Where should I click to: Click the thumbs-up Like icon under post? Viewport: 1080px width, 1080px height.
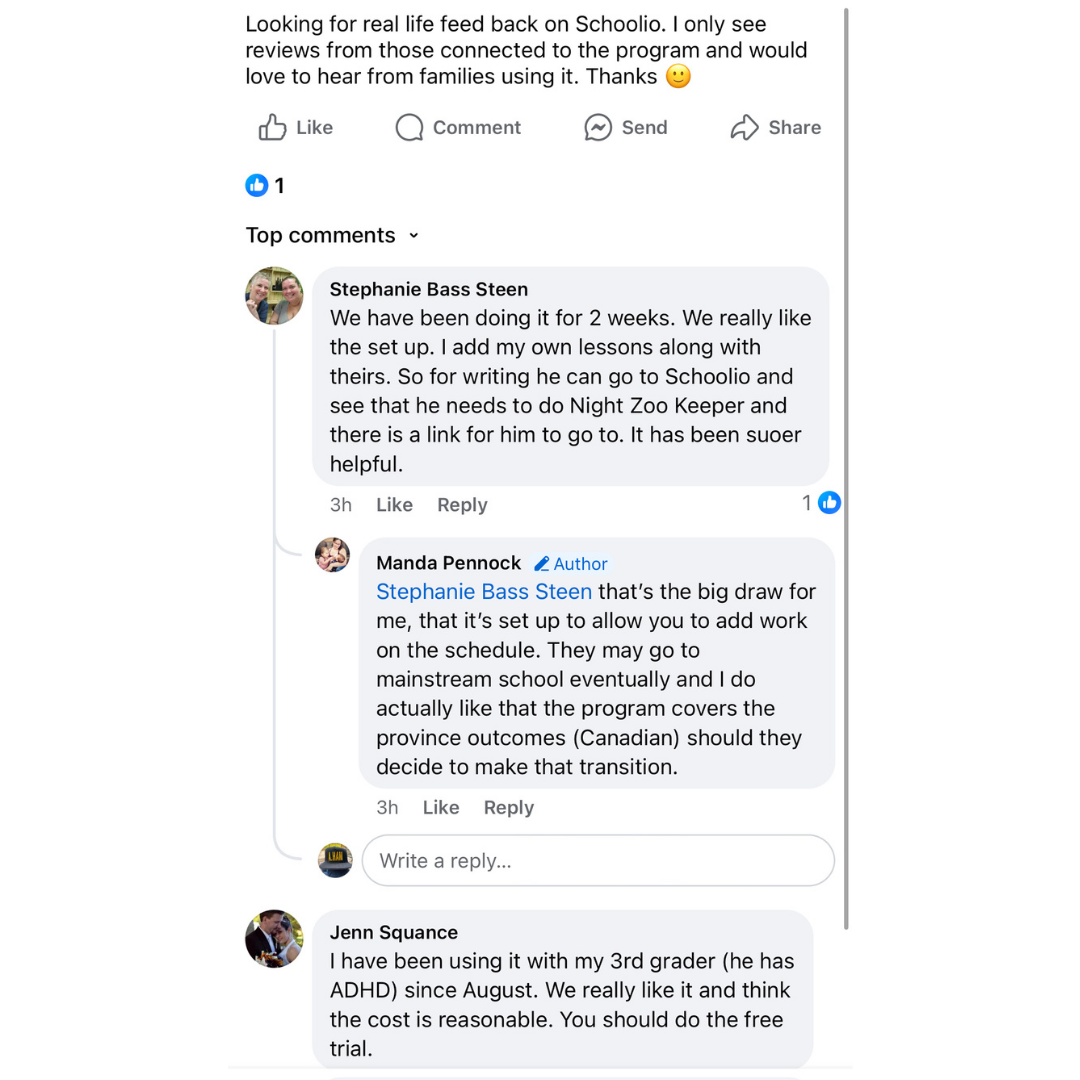point(272,128)
